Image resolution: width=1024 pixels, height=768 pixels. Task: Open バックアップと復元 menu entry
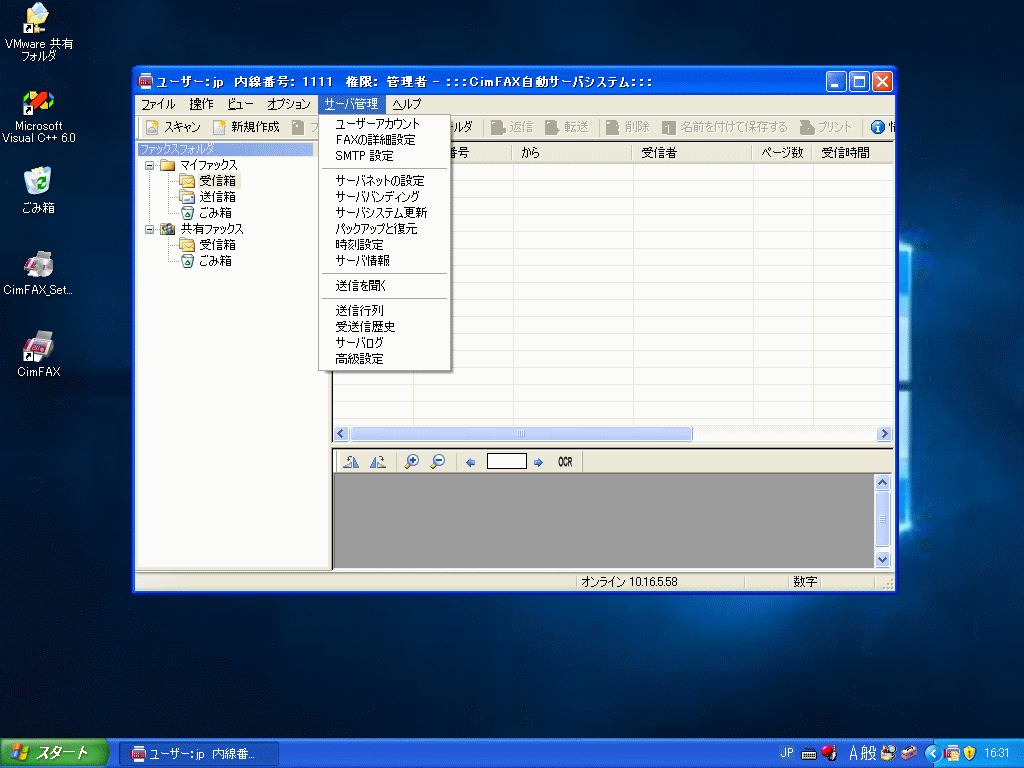coord(385,229)
